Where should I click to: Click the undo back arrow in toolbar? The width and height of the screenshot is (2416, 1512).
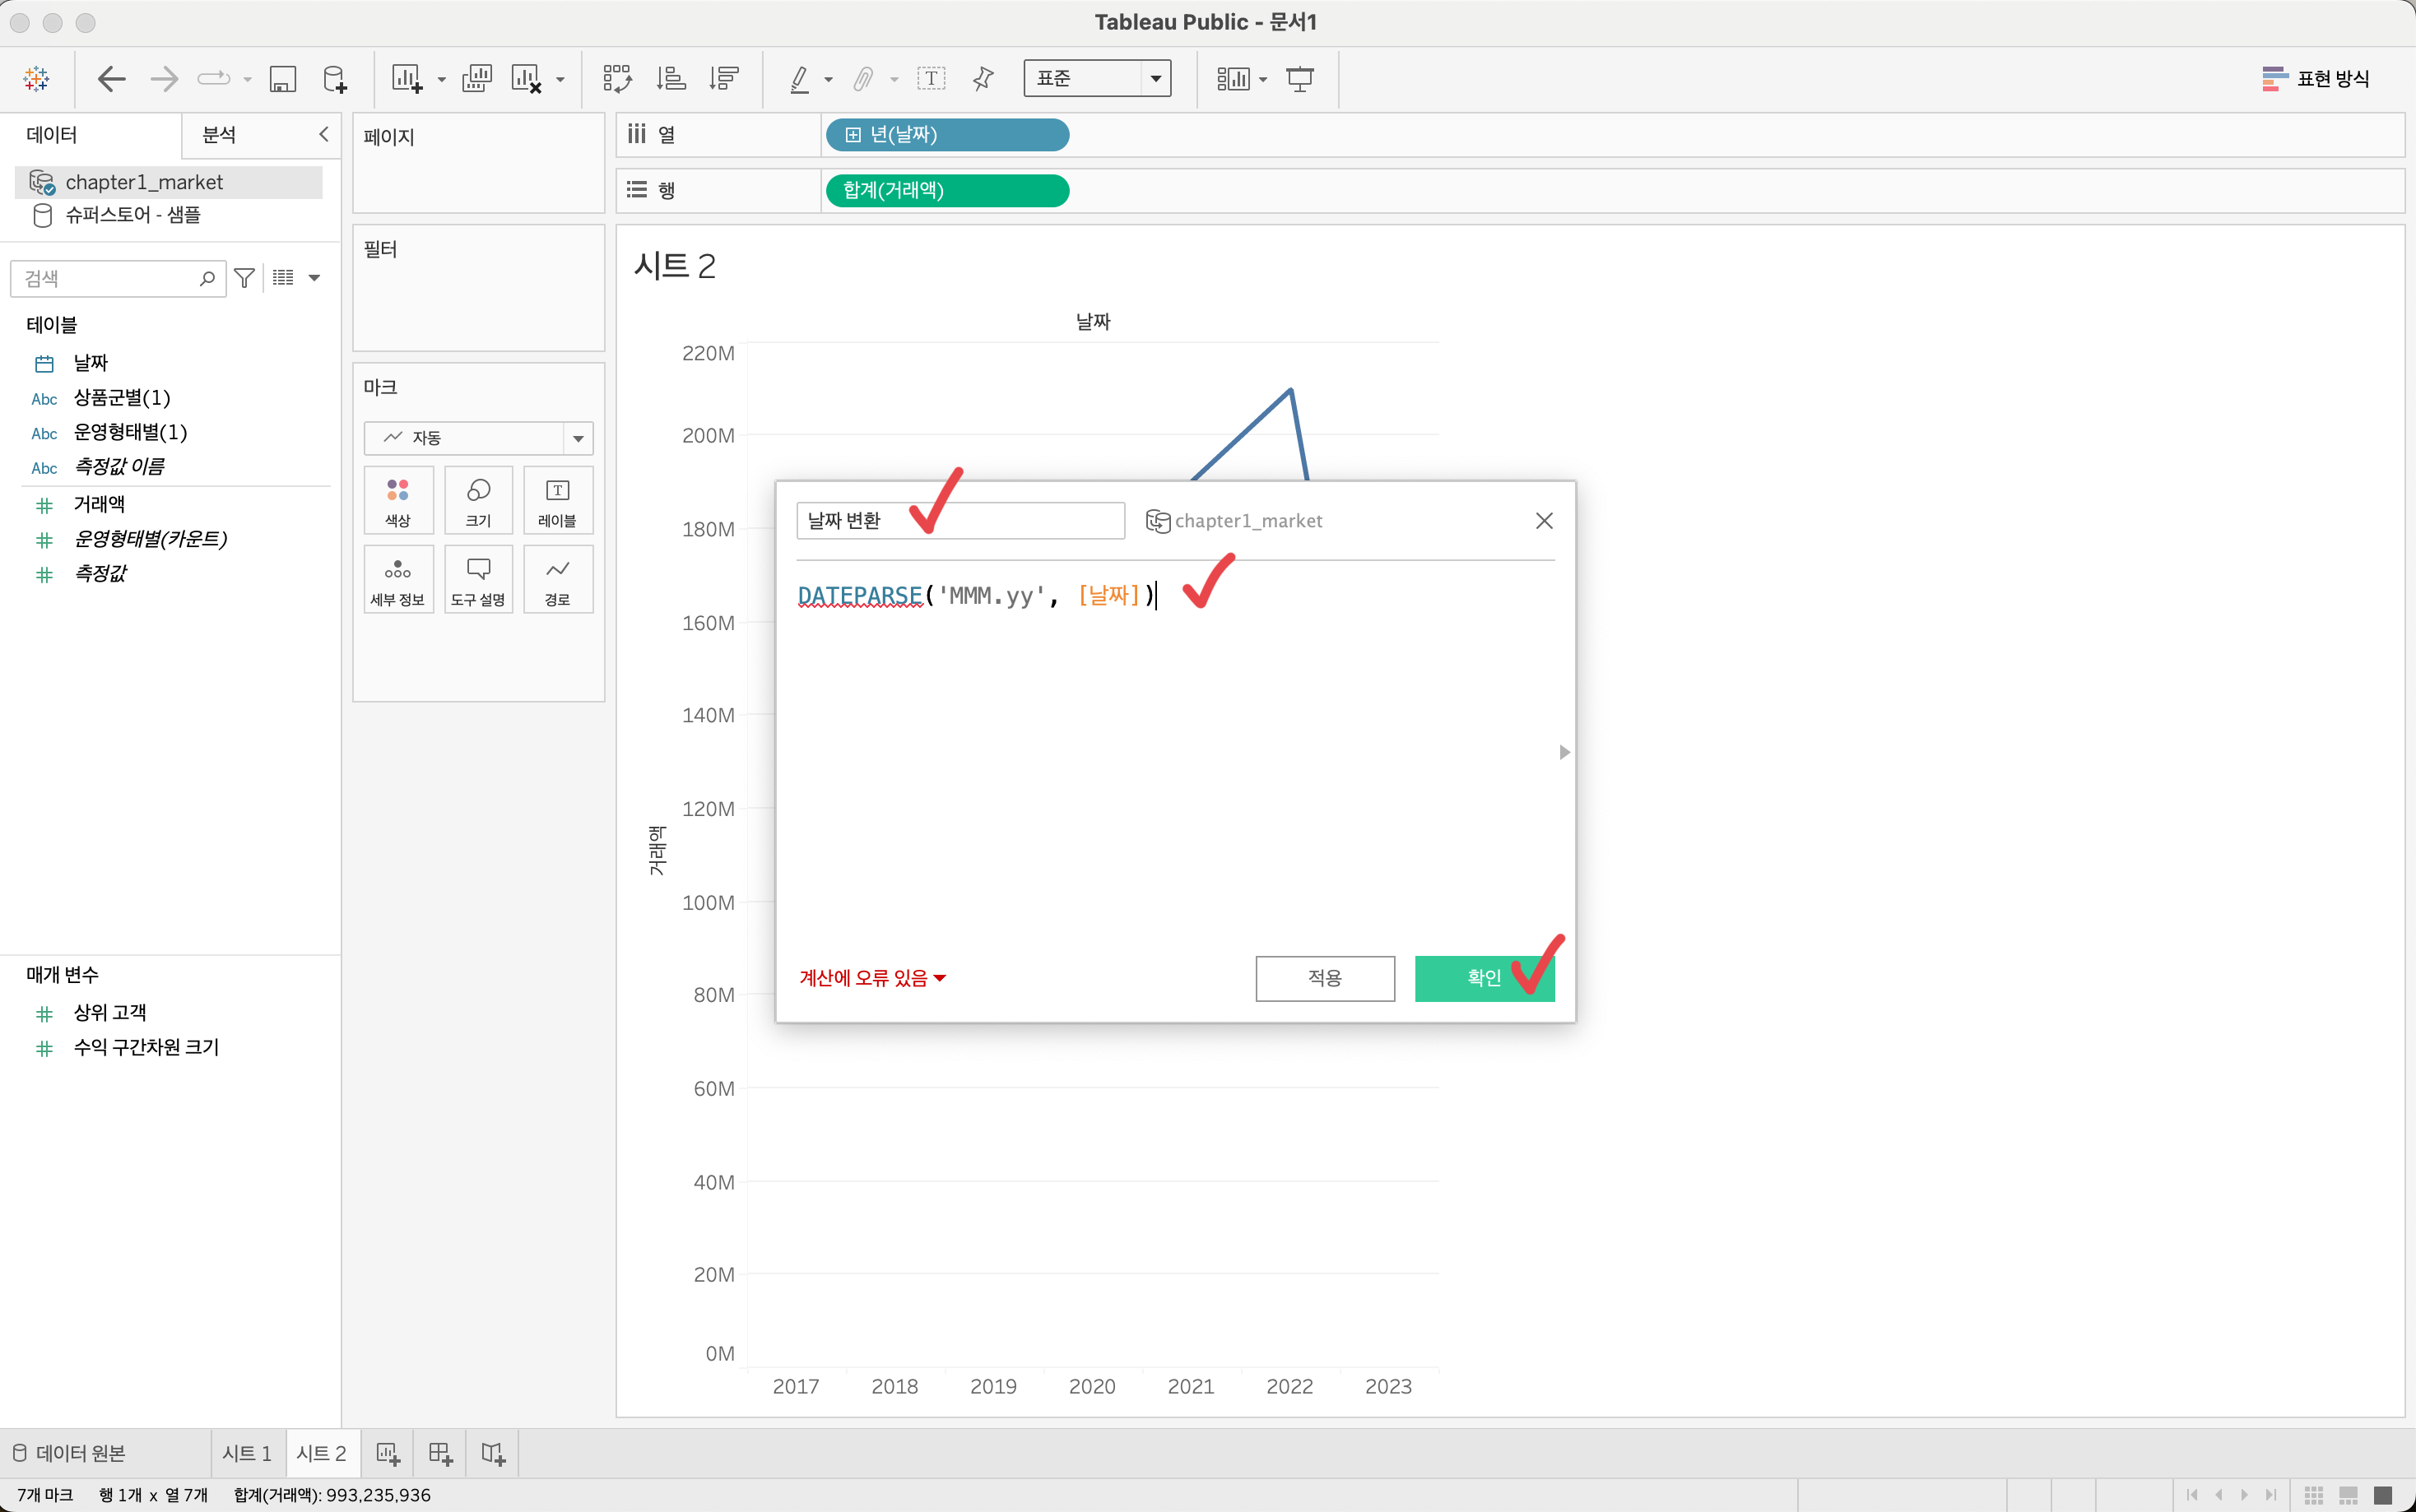(x=111, y=78)
